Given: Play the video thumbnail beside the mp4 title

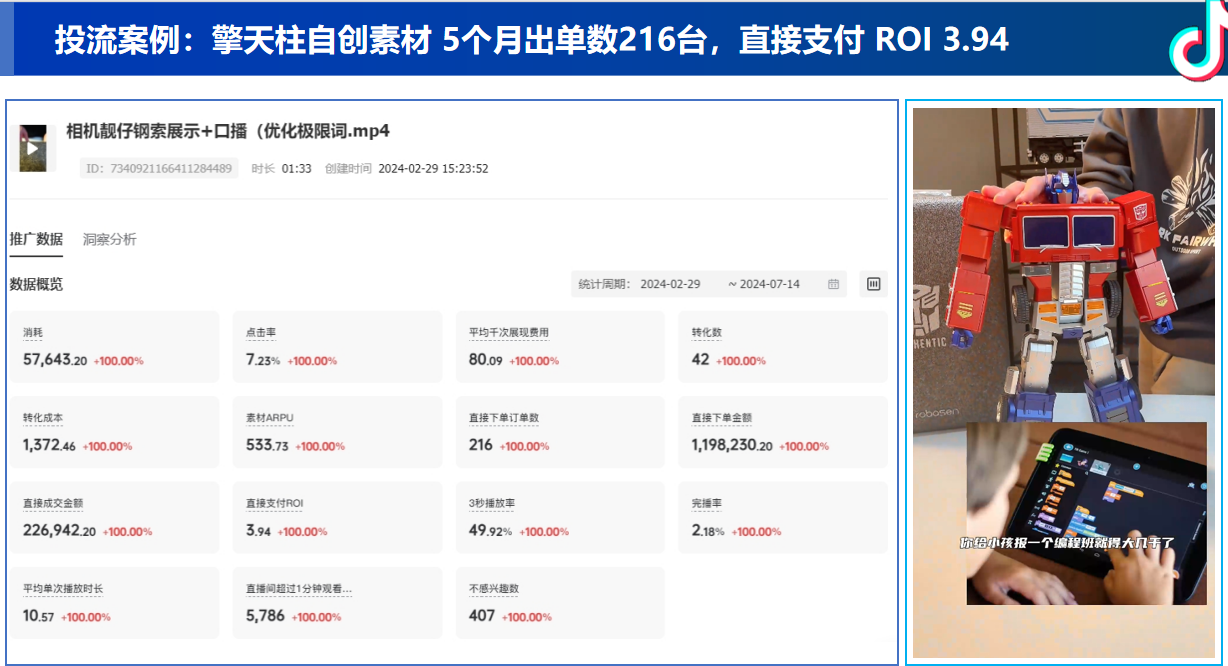Looking at the screenshot, I should pos(33,148).
